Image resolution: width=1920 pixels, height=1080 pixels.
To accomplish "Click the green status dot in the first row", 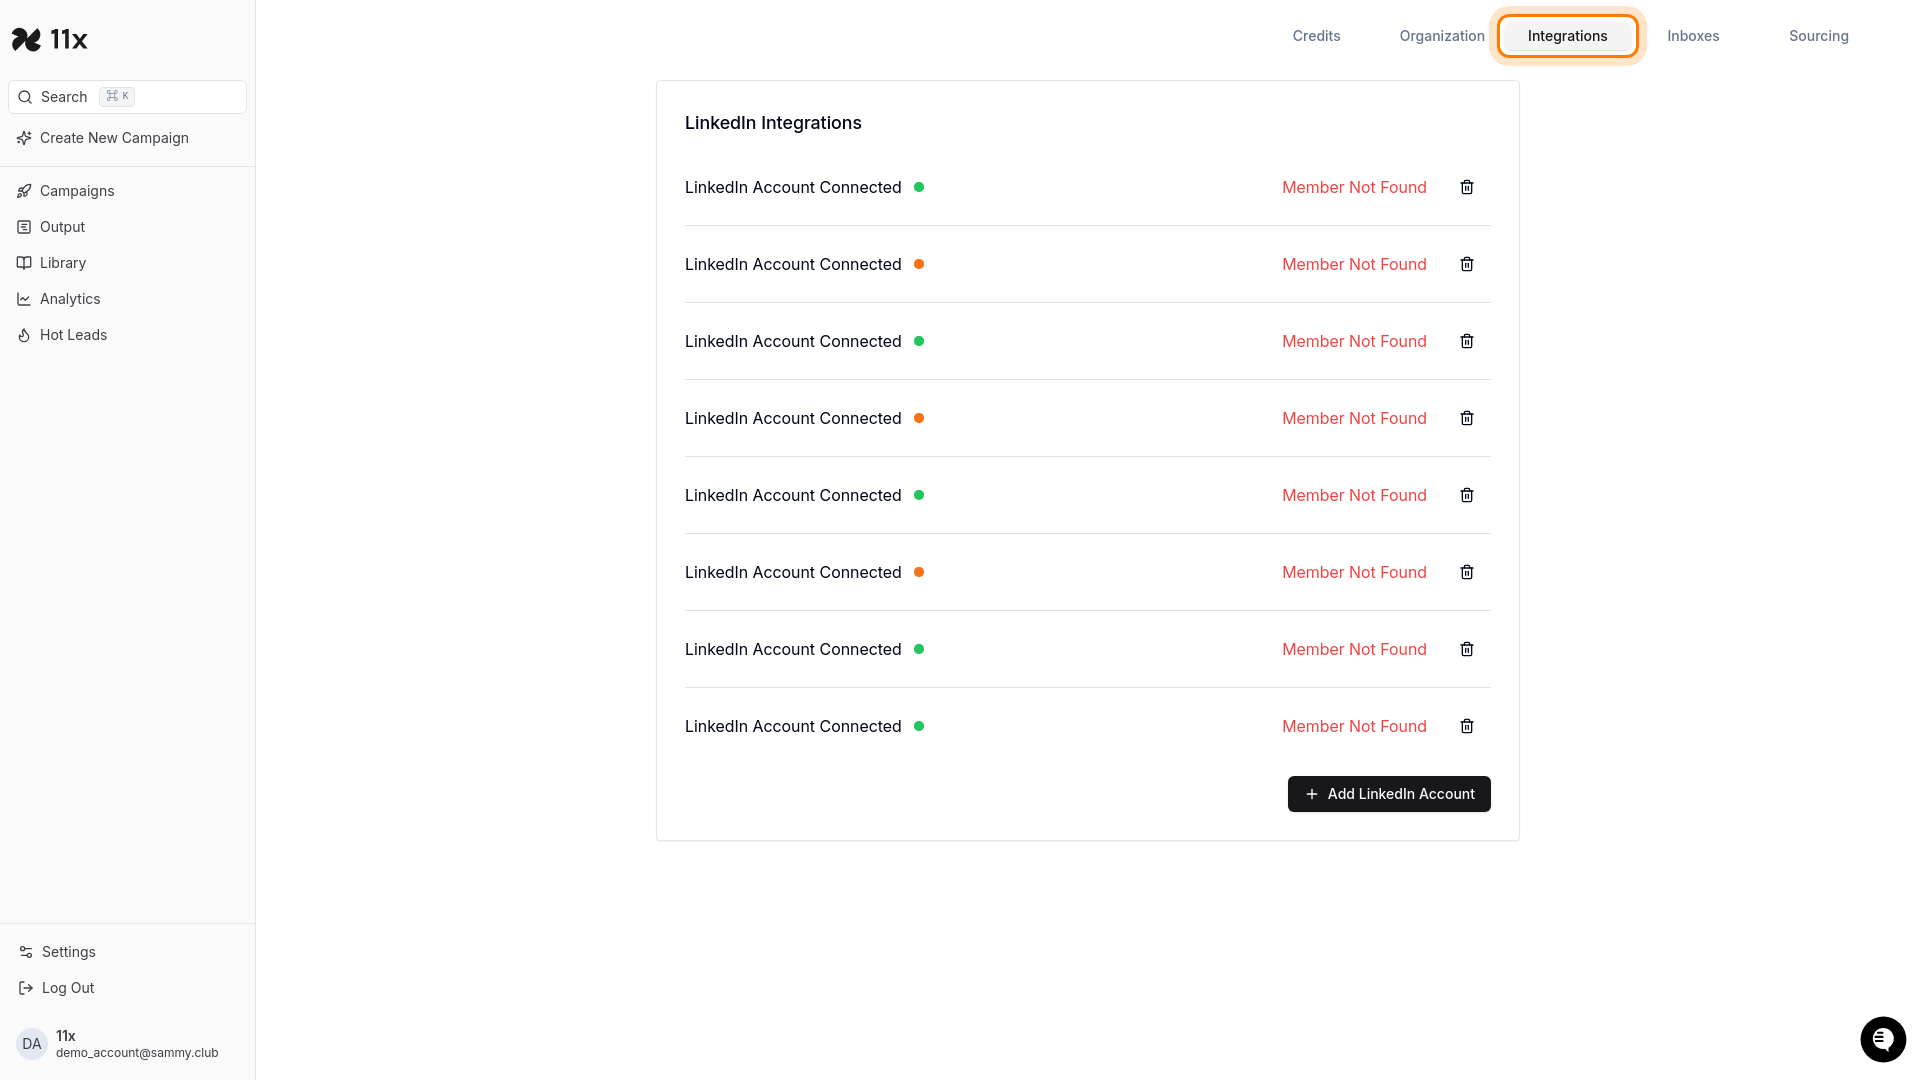I will (x=919, y=187).
